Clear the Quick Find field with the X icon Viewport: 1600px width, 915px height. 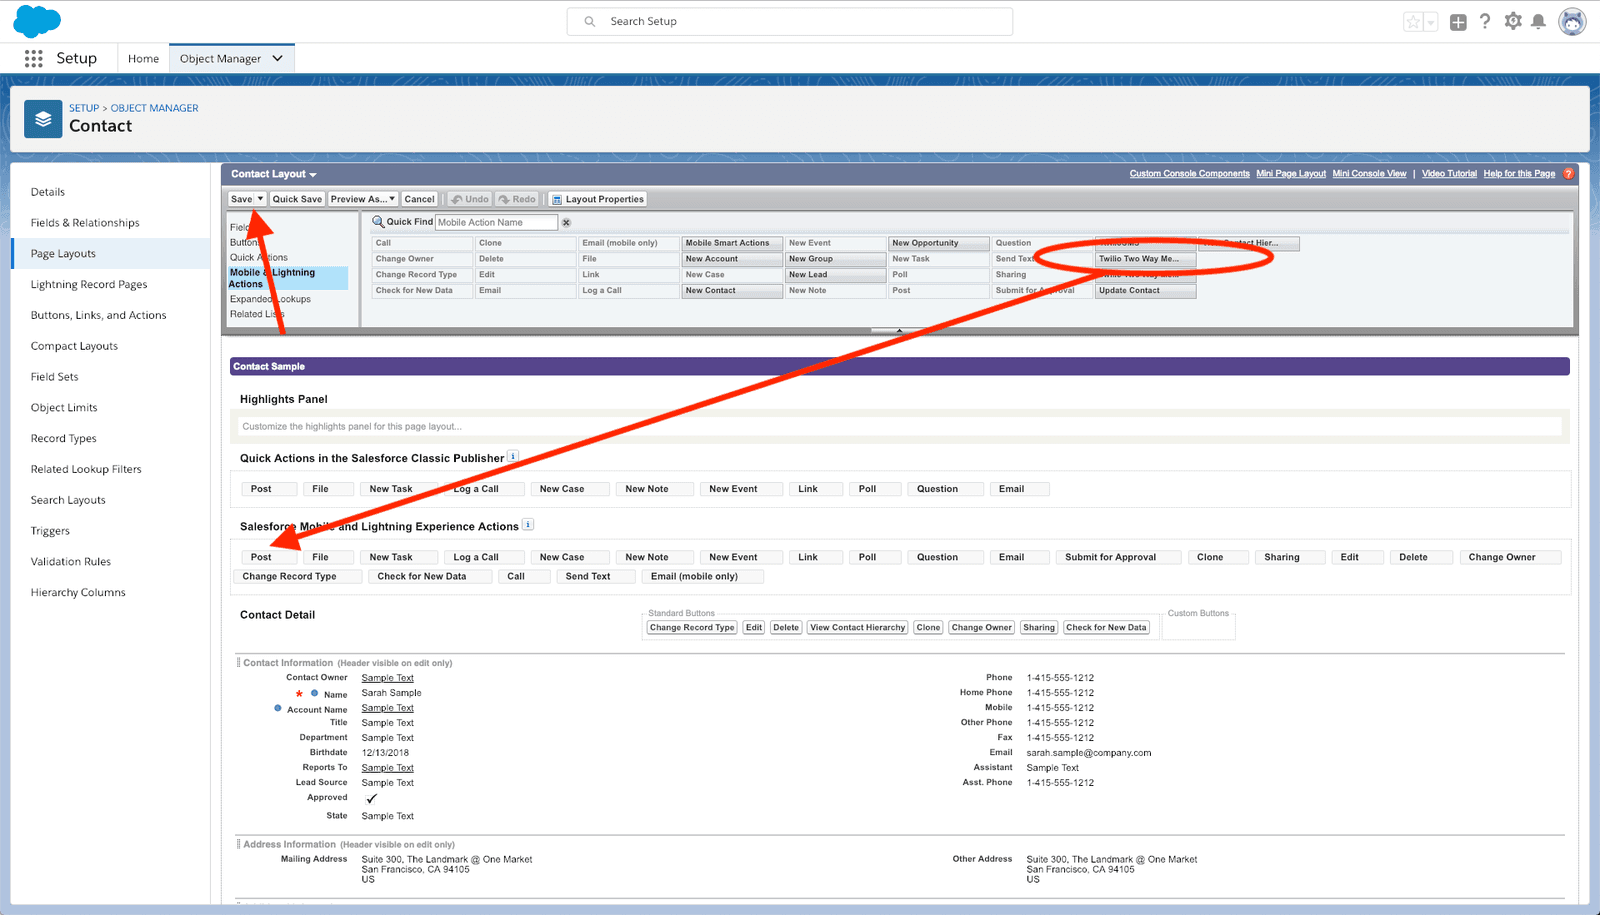[566, 221]
